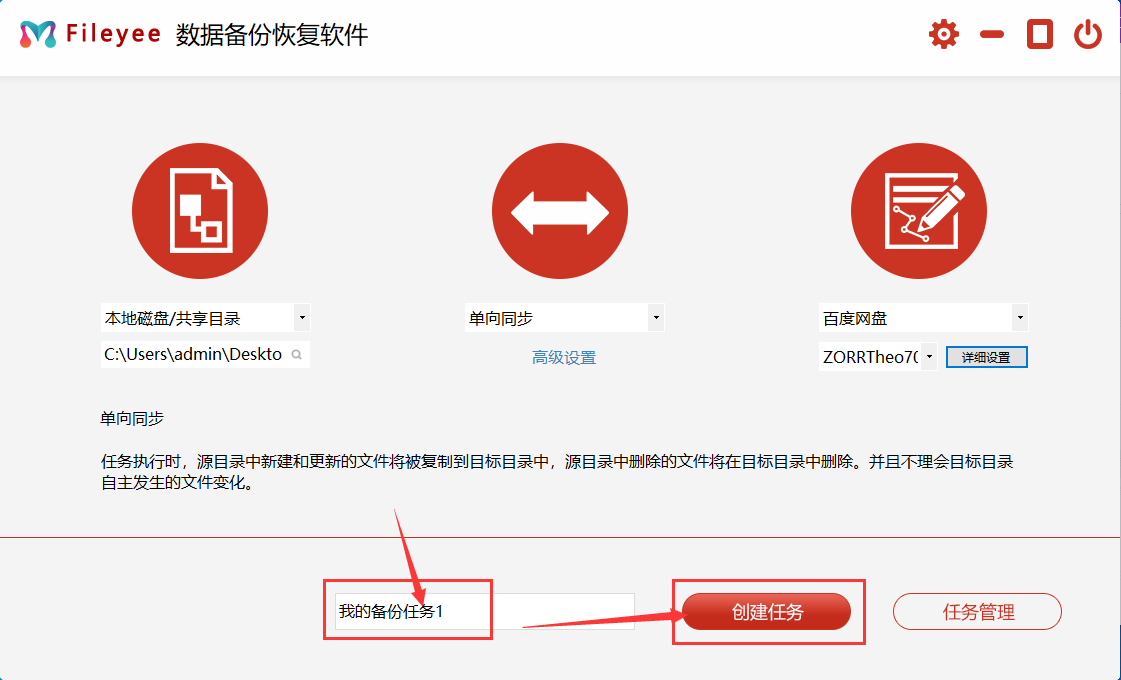The width and height of the screenshot is (1121, 680).
Task: Click the double-arrow sync direction icon
Action: click(x=560, y=211)
